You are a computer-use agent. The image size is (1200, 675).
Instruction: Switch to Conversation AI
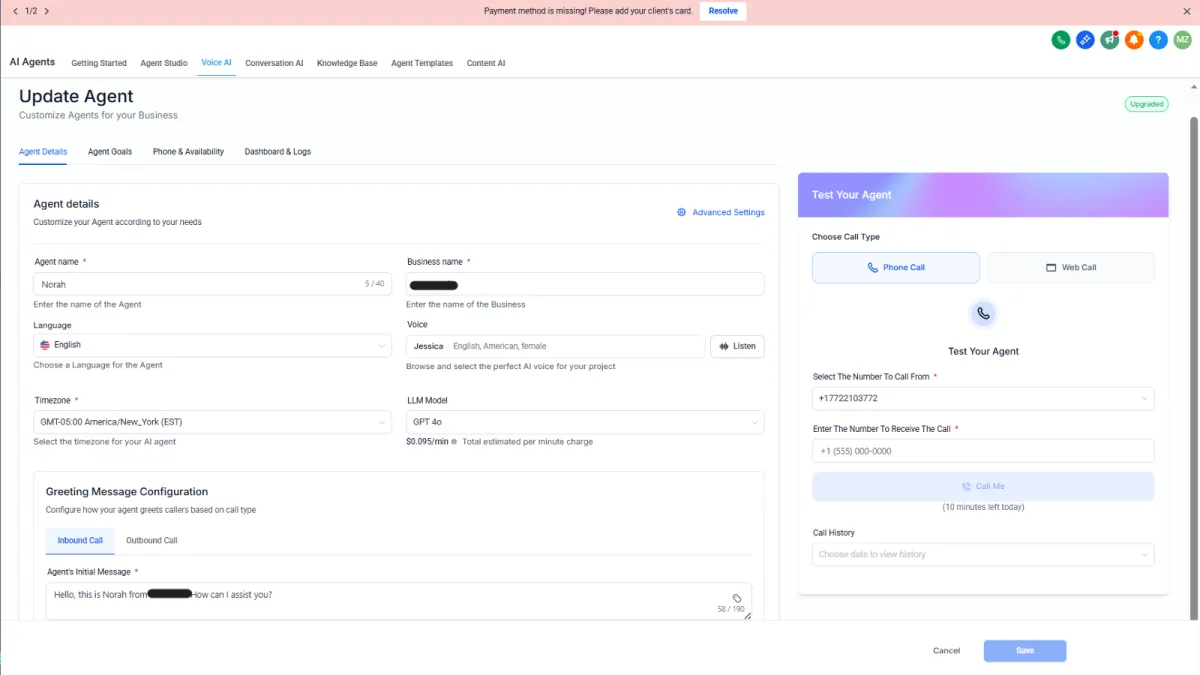pyautogui.click(x=274, y=63)
